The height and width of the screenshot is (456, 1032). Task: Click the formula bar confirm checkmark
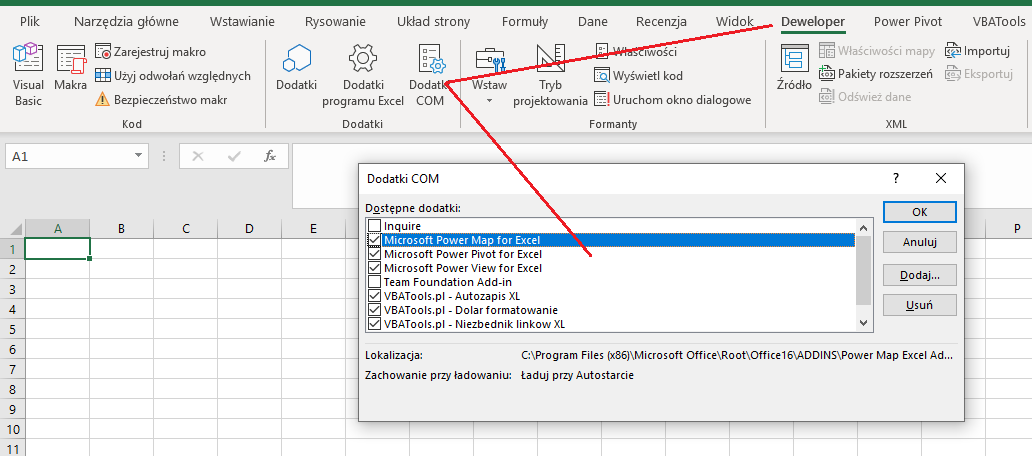(x=233, y=157)
